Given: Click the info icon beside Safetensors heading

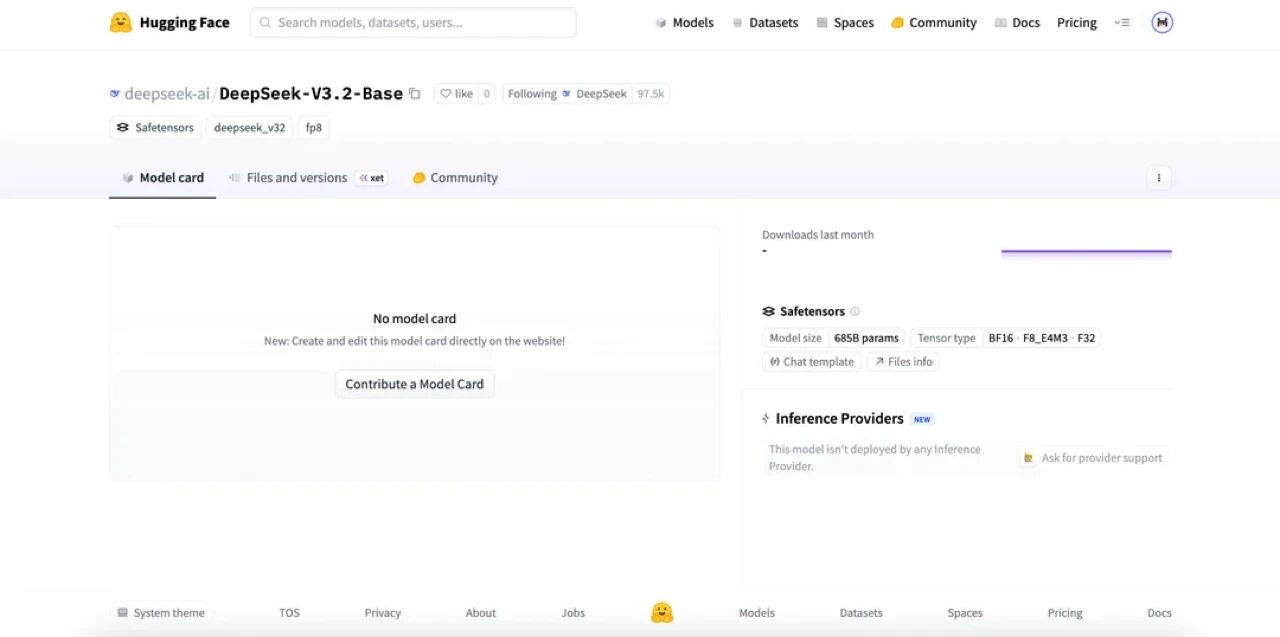Looking at the screenshot, I should 855,312.
